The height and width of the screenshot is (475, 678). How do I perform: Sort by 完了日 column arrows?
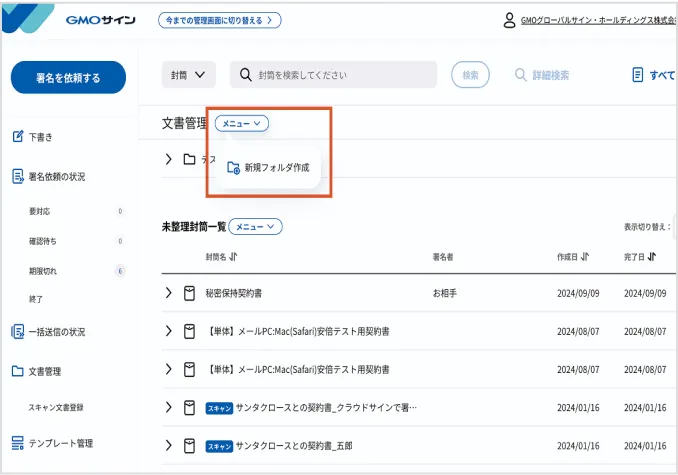tap(652, 257)
